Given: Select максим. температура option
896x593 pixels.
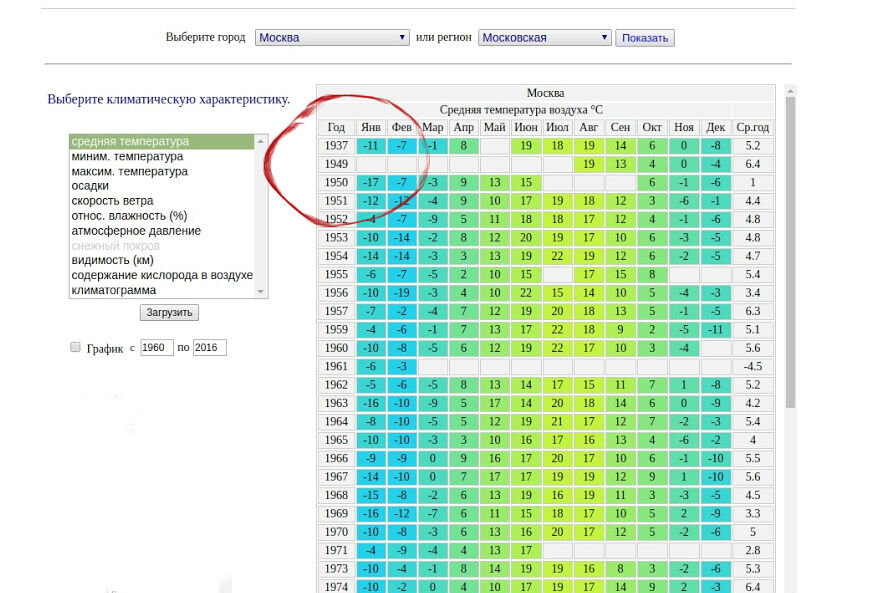Looking at the screenshot, I should point(162,171).
